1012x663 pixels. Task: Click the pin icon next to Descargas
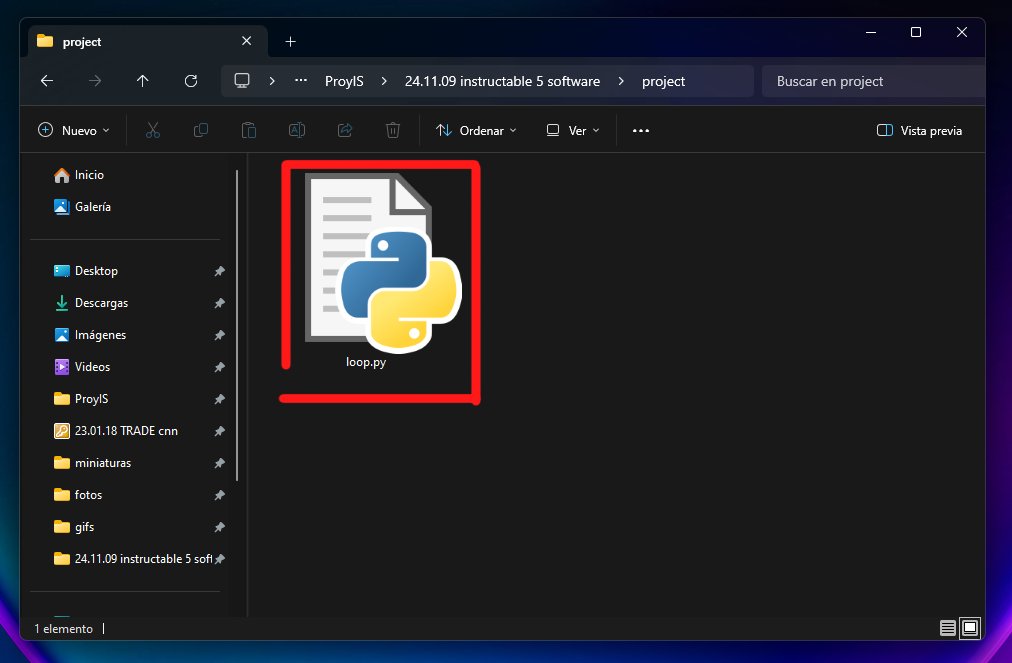pyautogui.click(x=219, y=303)
